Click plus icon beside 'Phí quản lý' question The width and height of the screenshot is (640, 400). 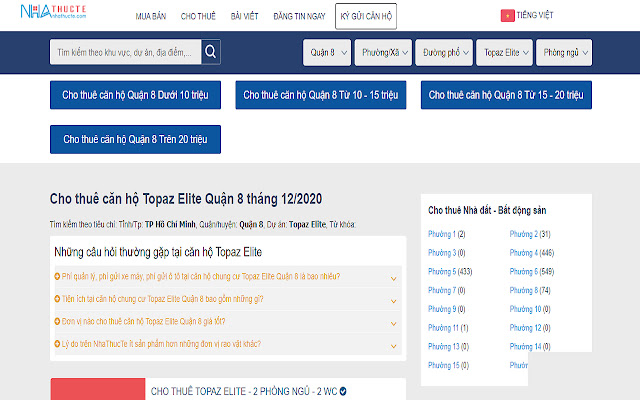click(x=57, y=276)
